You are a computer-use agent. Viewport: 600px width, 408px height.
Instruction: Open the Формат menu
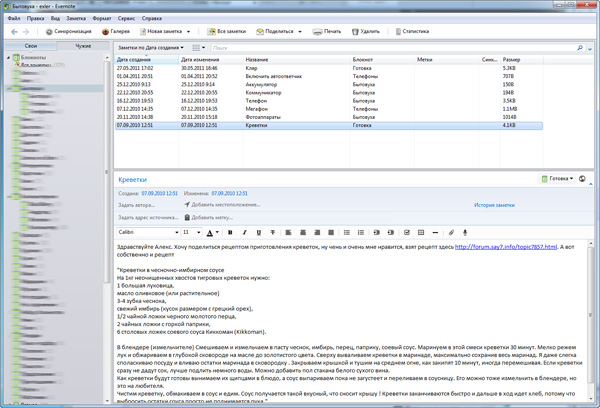101,19
